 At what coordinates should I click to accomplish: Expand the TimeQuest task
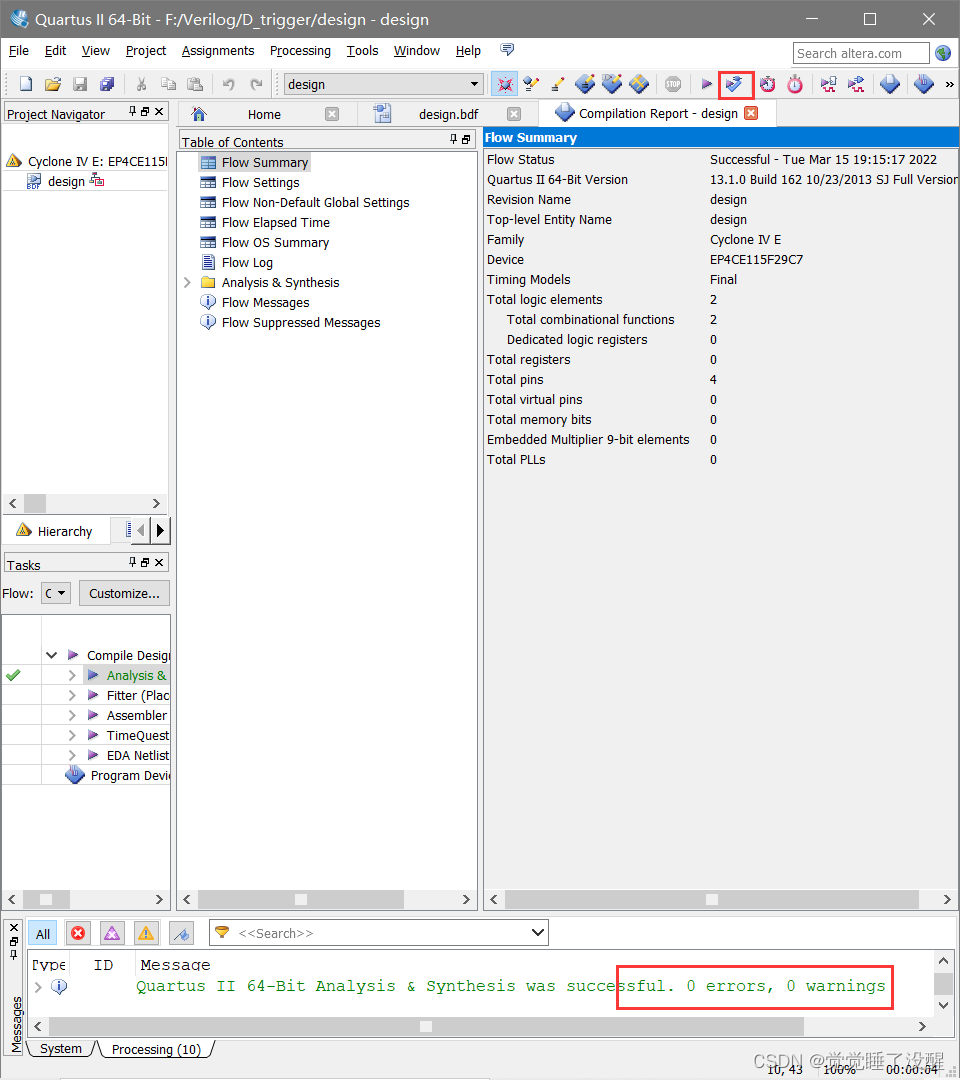(72, 736)
